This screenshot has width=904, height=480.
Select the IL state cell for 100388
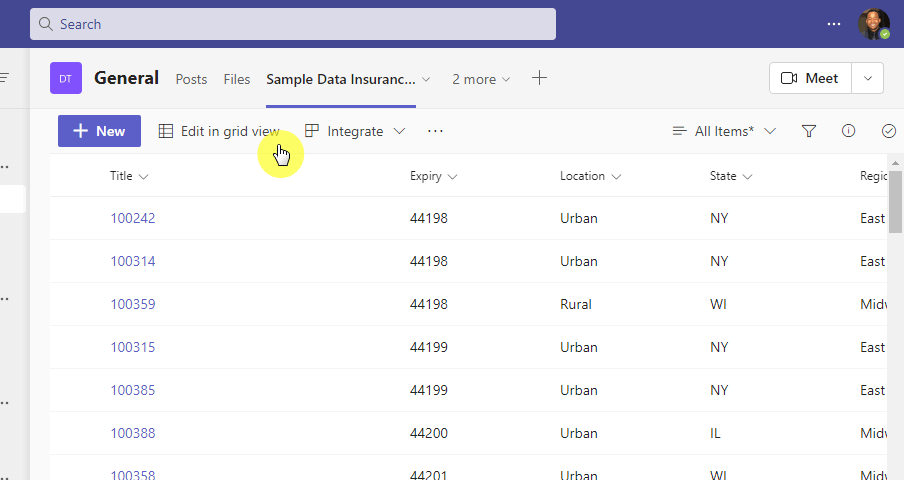[x=715, y=433]
